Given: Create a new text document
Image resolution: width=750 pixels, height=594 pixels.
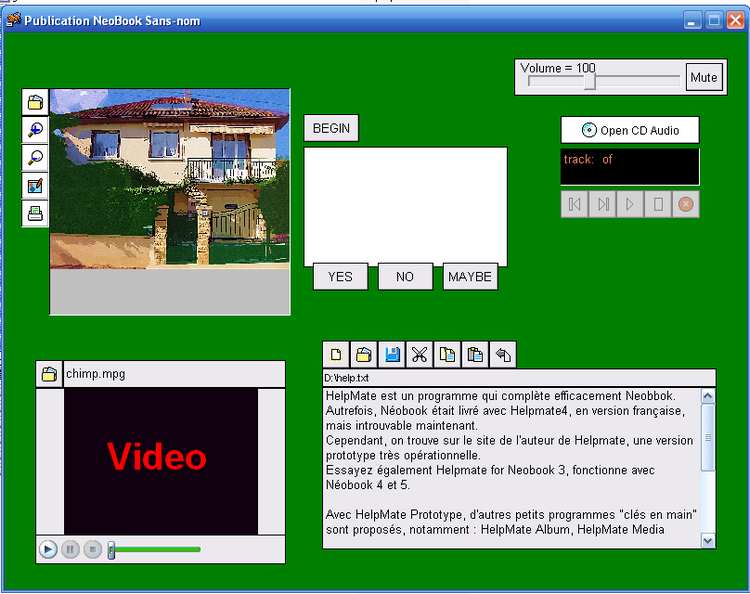Looking at the screenshot, I should pyautogui.click(x=336, y=354).
